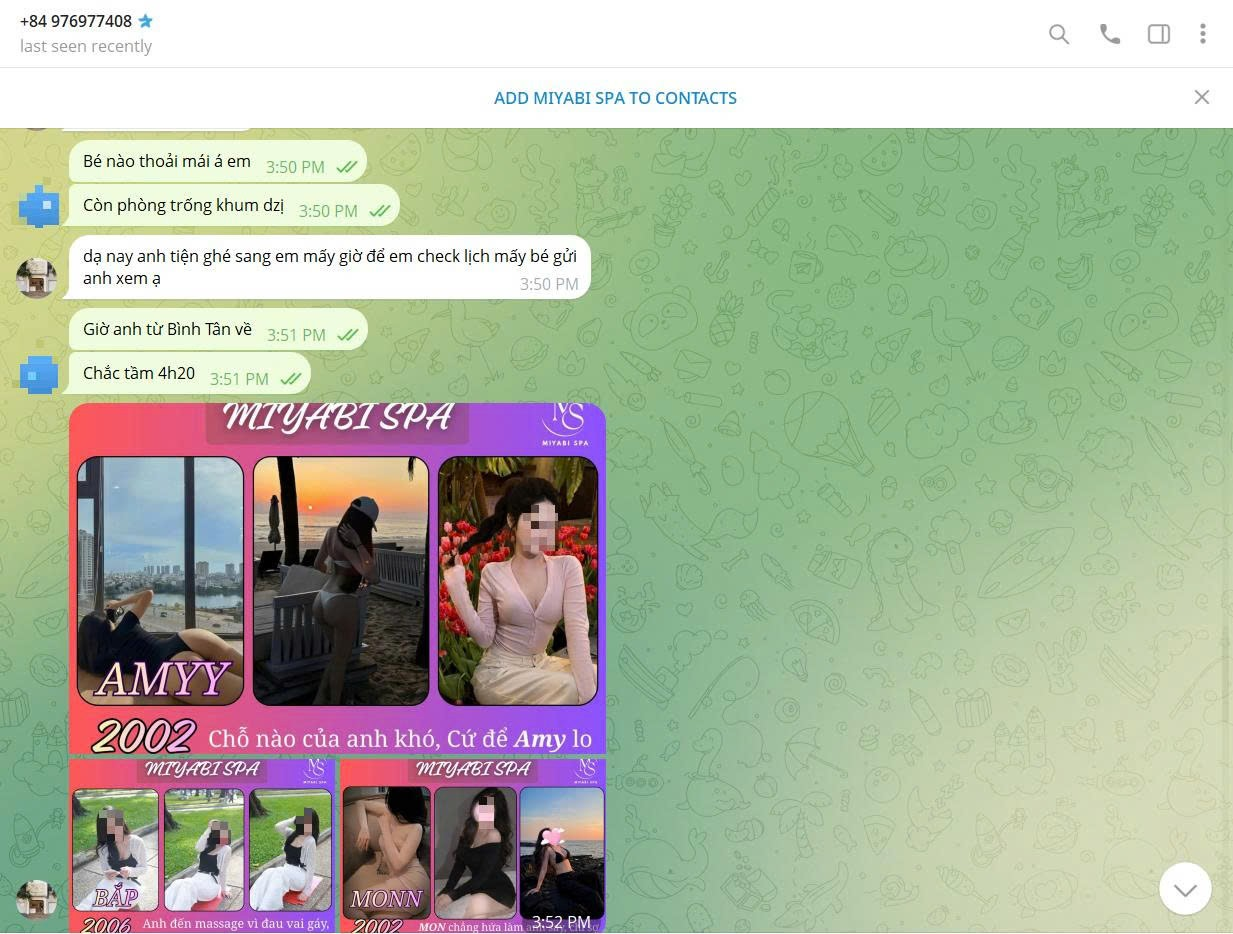Select message 'Giờ anh từ Bình Tân về'
The image size is (1233, 934).
click(x=218, y=330)
